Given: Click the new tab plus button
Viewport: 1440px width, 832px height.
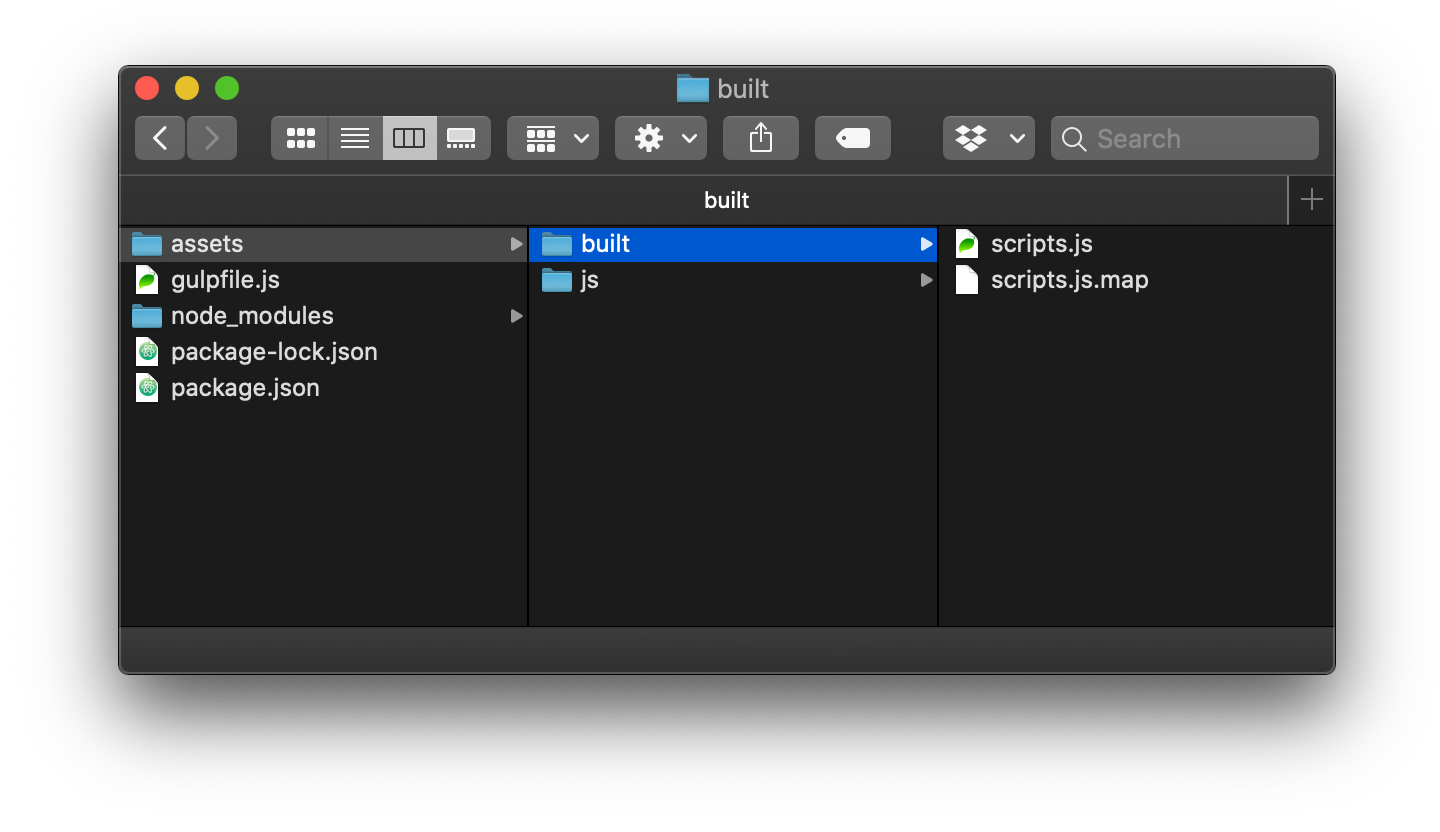Looking at the screenshot, I should coord(1310,199).
